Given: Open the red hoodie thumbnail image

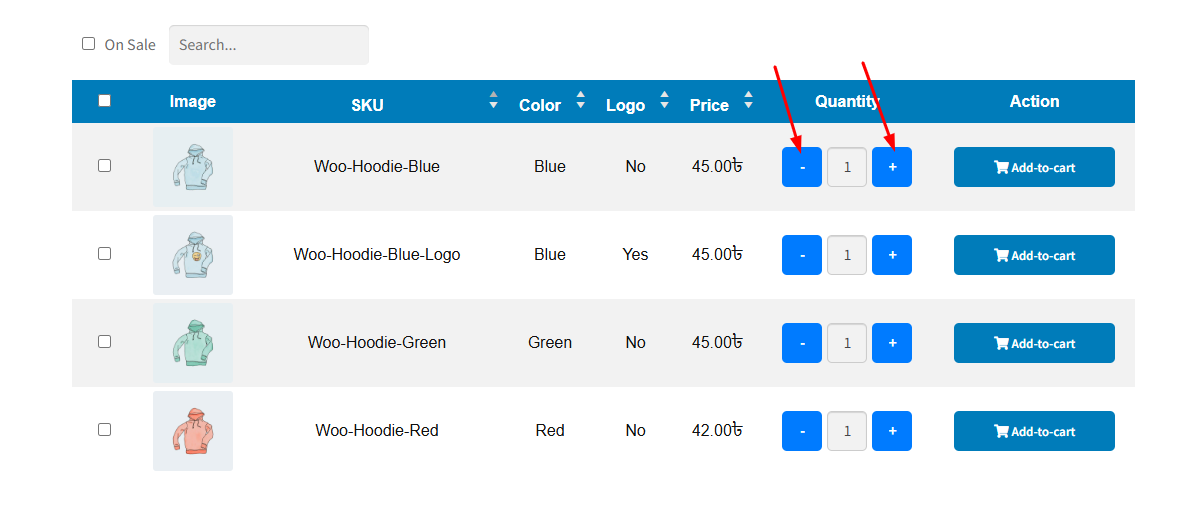Looking at the screenshot, I should pos(193,431).
